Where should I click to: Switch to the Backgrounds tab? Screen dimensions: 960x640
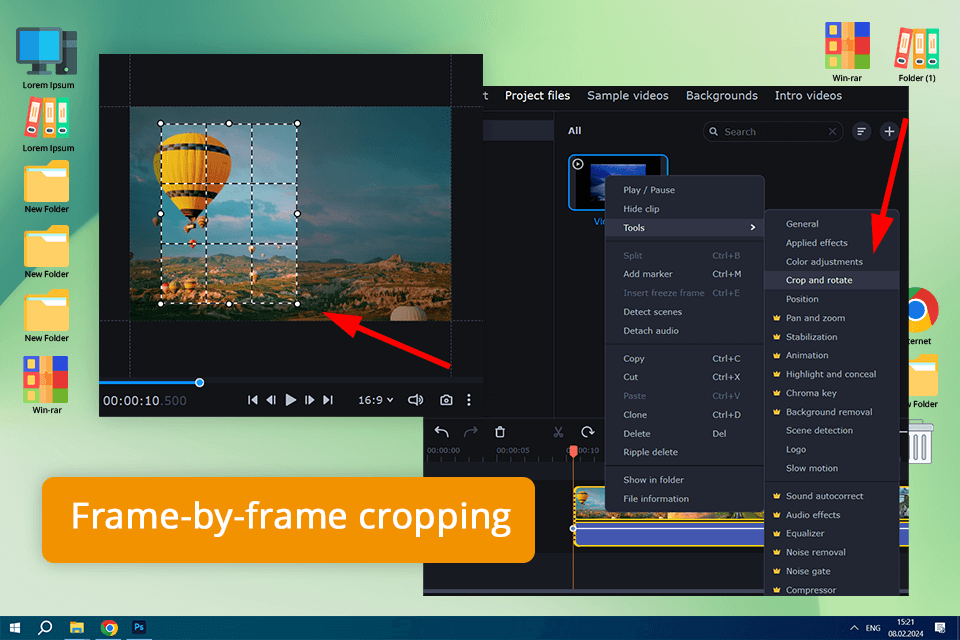[x=721, y=96]
